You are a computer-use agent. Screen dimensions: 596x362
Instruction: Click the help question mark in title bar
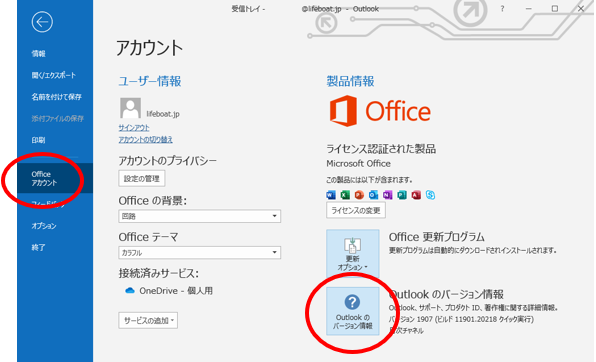point(502,9)
